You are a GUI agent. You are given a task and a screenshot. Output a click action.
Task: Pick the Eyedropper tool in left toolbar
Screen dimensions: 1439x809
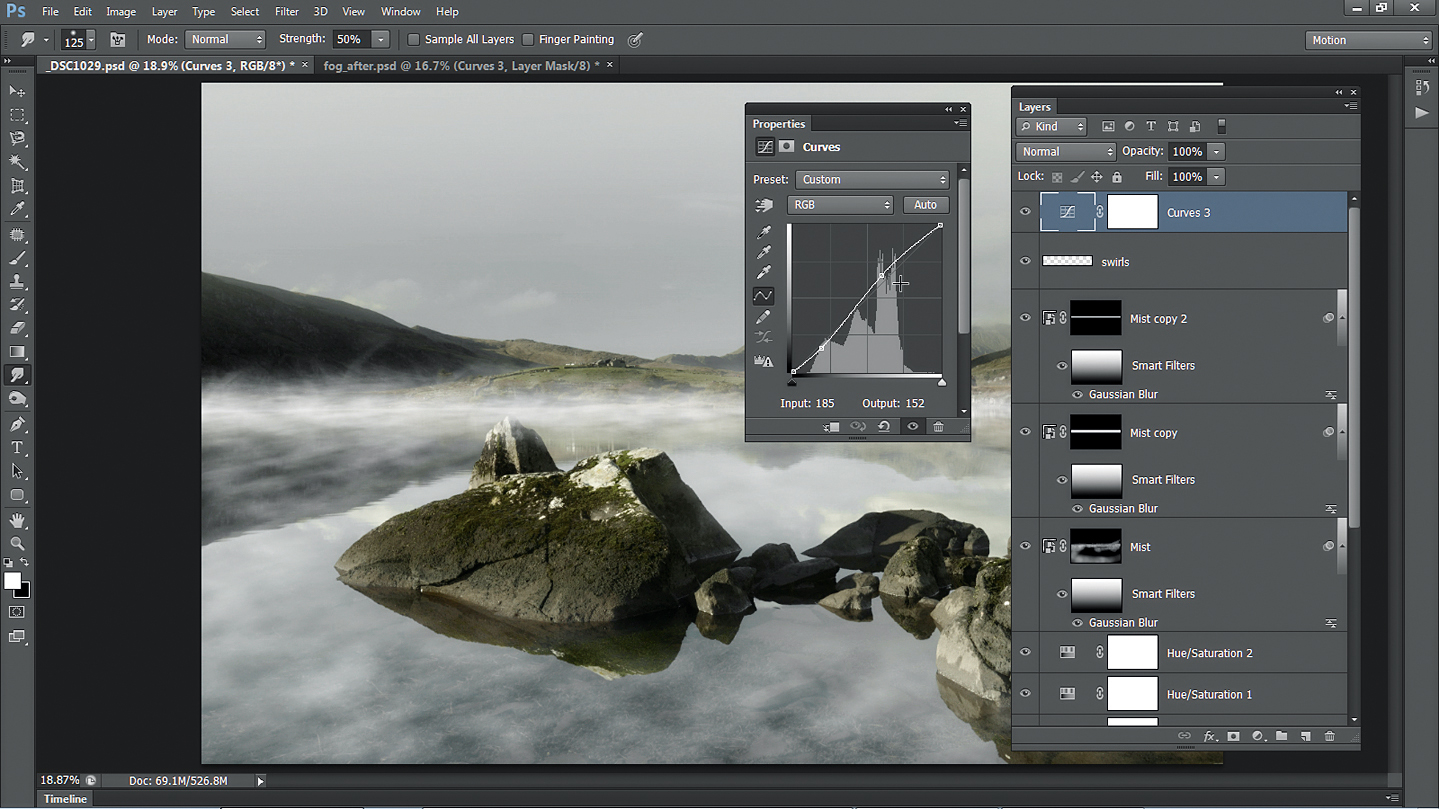(x=17, y=210)
